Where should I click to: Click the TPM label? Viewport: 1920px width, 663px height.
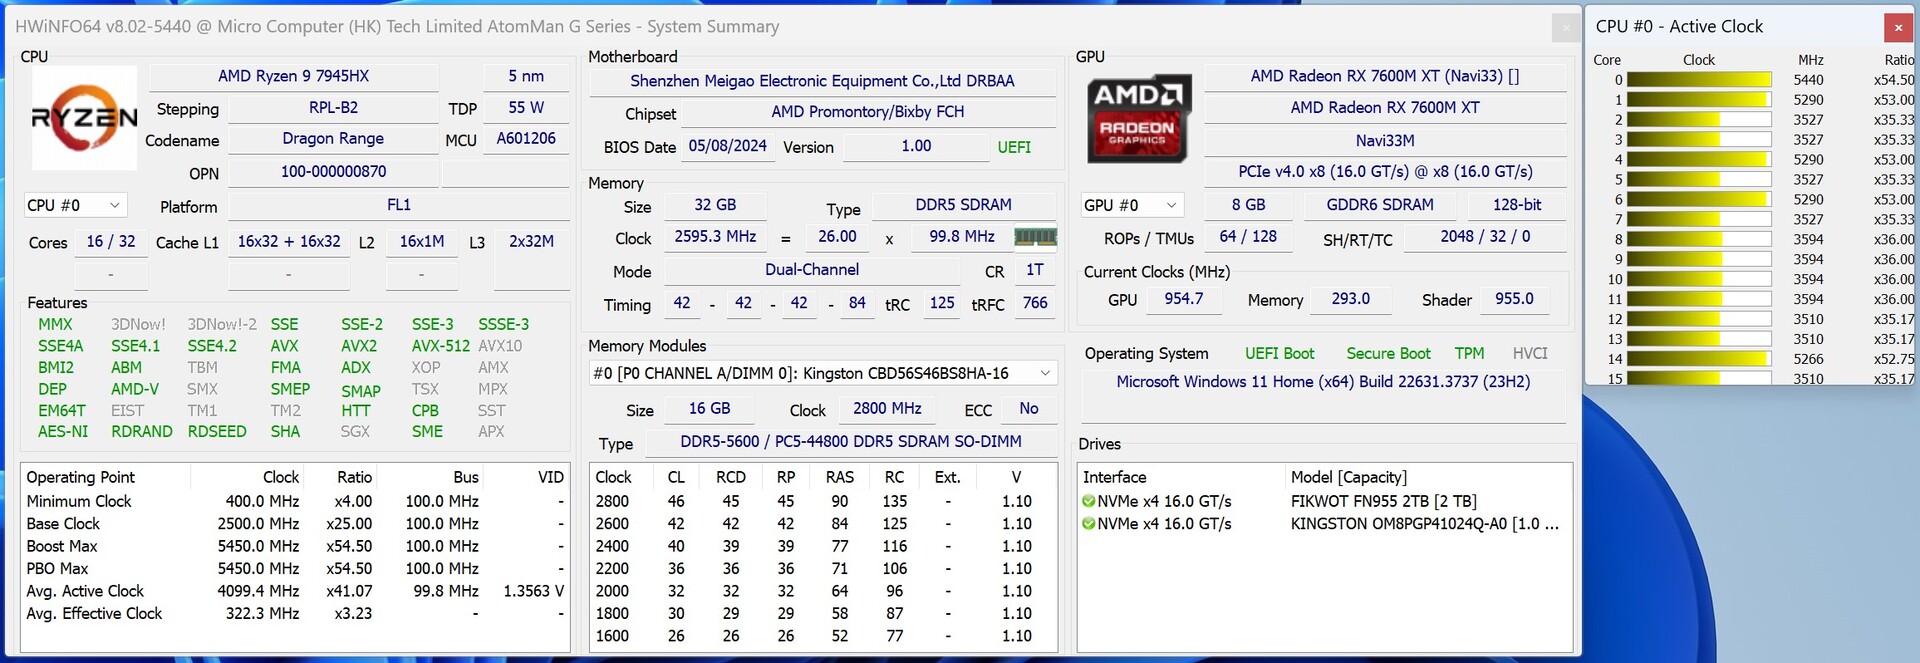point(1469,354)
